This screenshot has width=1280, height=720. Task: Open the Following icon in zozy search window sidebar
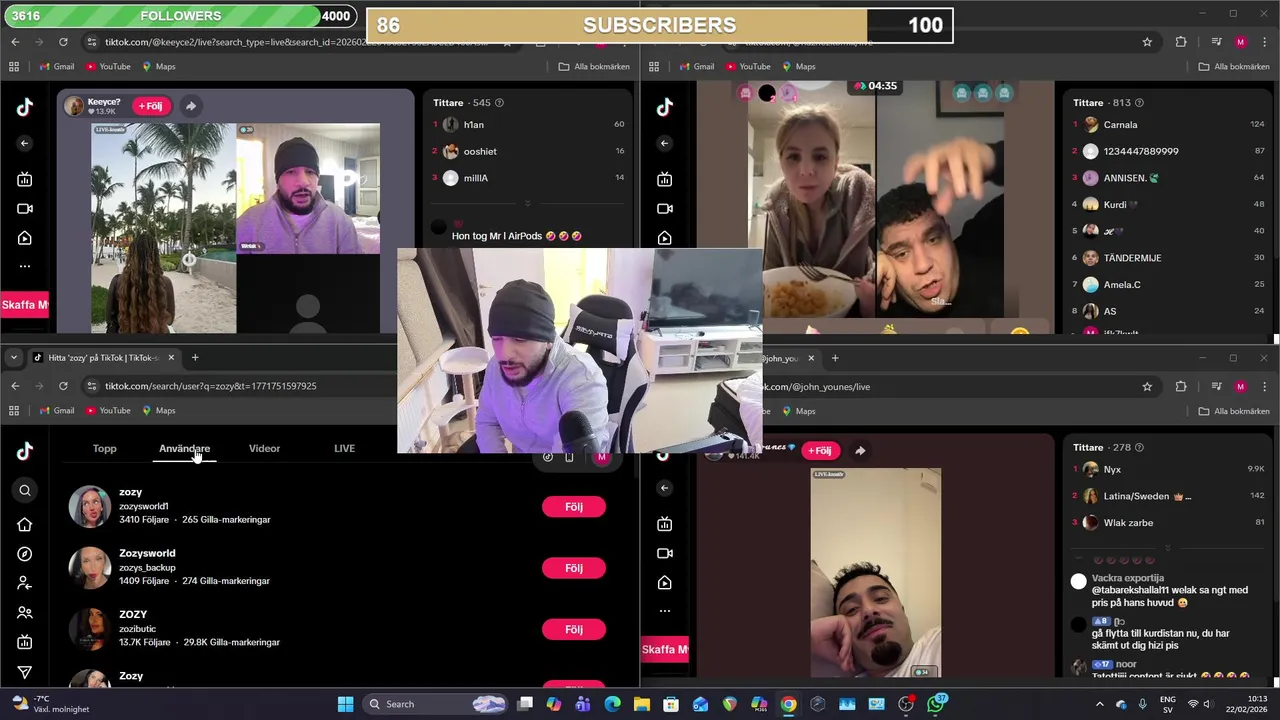coord(25,583)
